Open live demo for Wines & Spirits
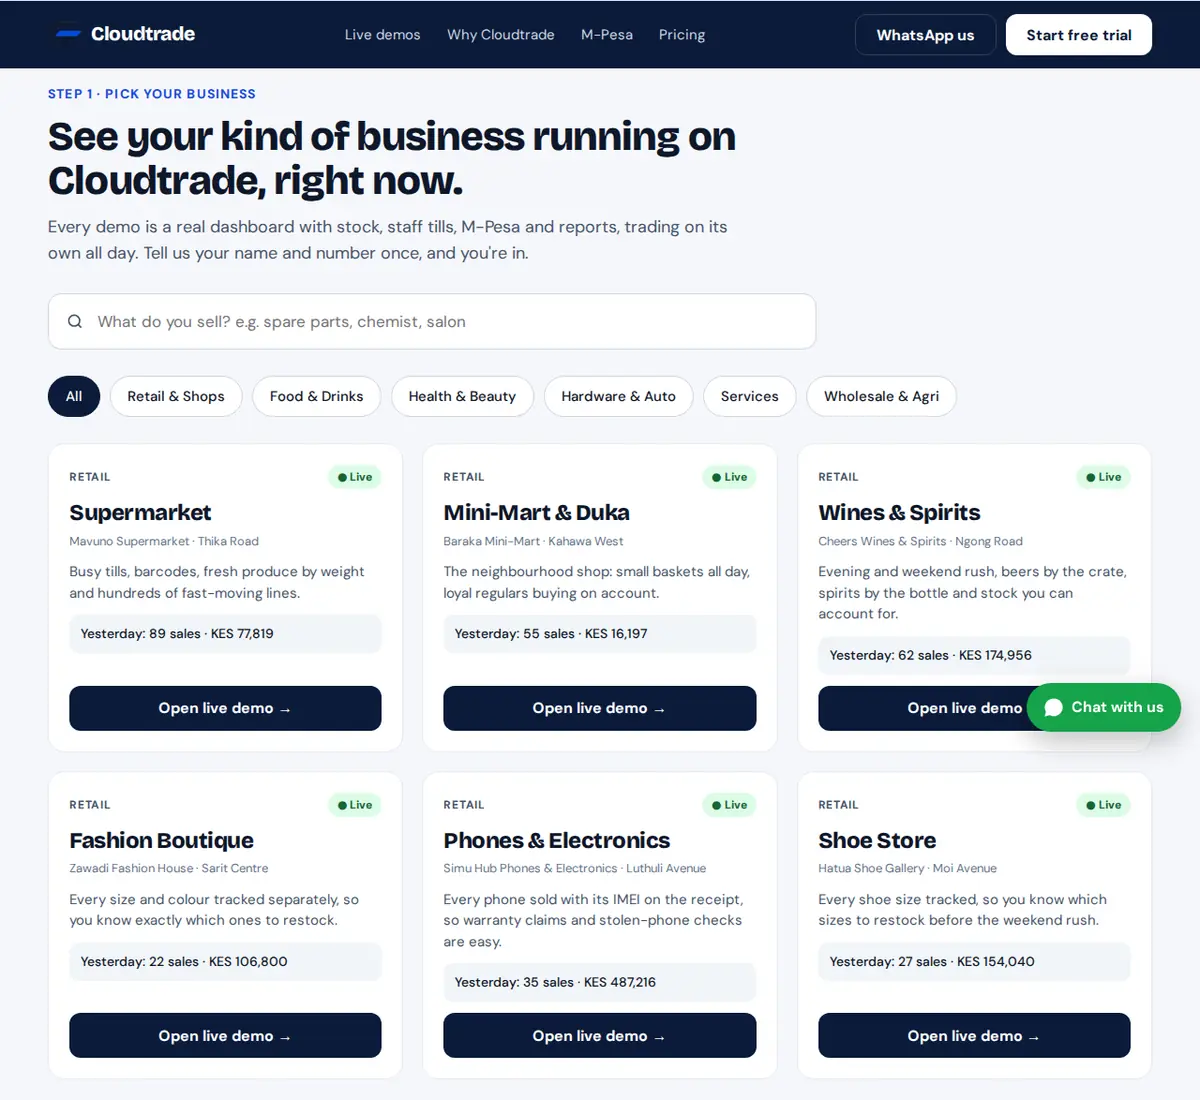 click(x=922, y=708)
